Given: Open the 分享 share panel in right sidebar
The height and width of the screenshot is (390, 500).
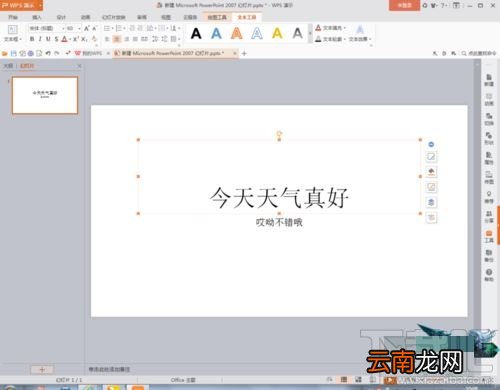Looking at the screenshot, I should click(489, 217).
